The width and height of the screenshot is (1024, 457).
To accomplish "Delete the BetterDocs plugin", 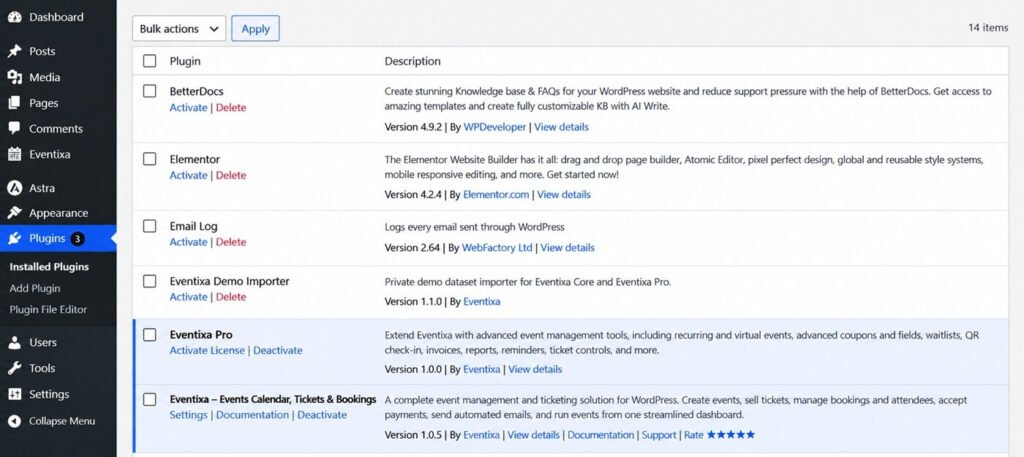I will click(231, 108).
